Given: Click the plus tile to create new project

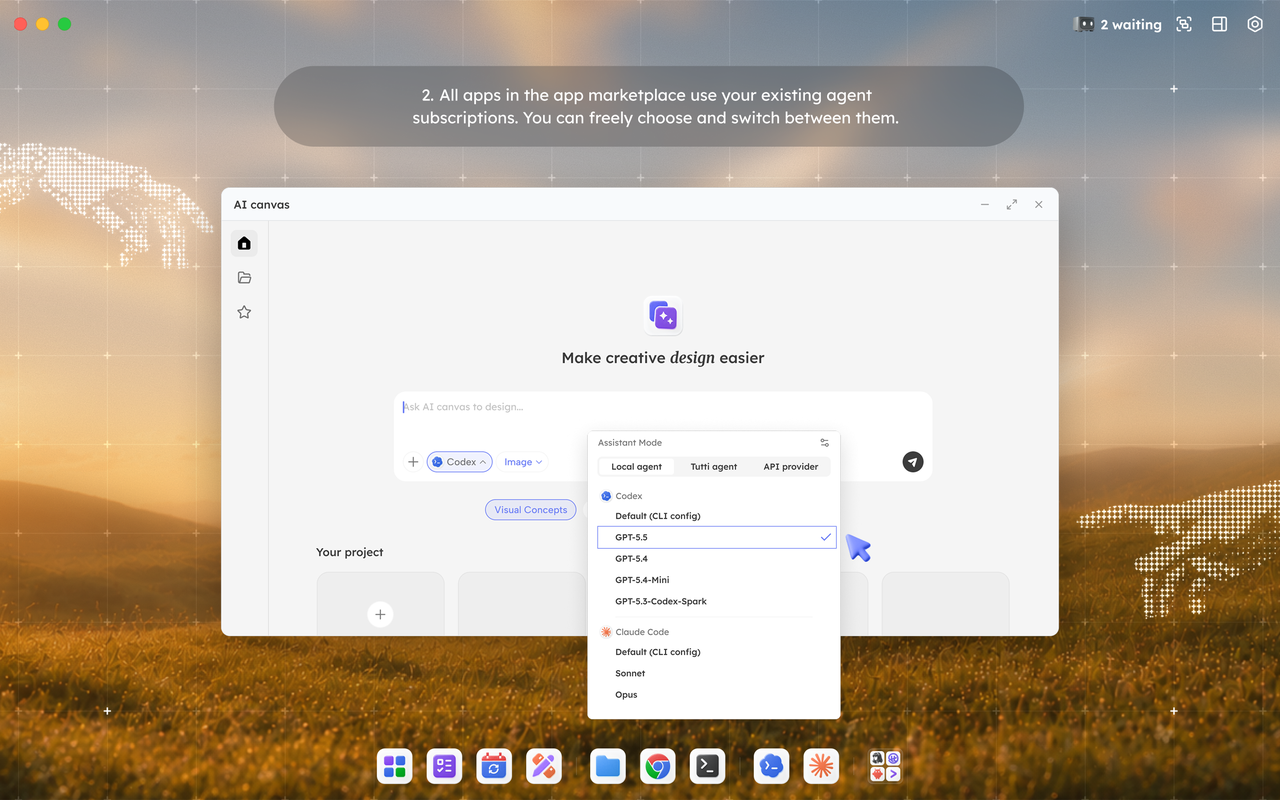Looking at the screenshot, I should (x=380, y=614).
